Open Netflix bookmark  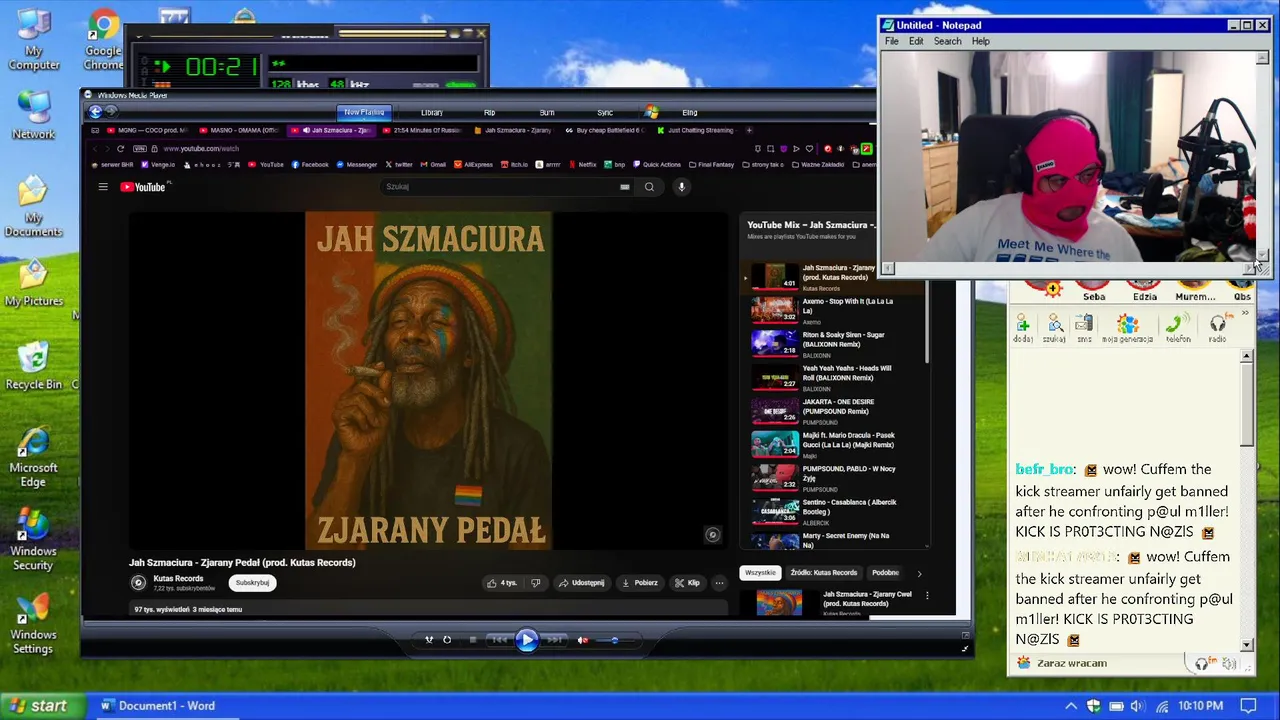tap(582, 165)
